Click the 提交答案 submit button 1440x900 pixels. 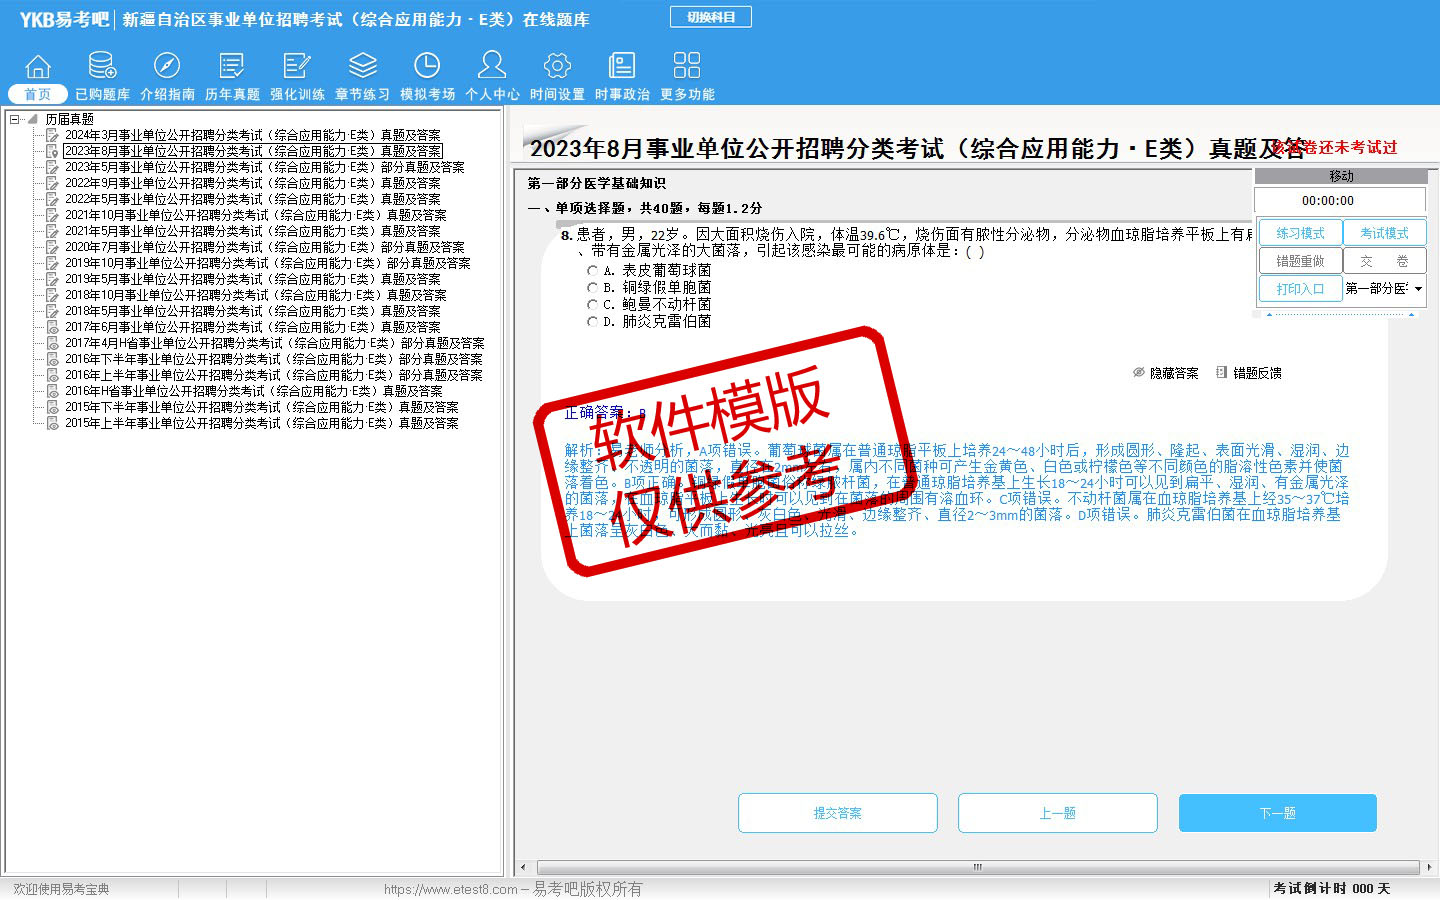[837, 813]
